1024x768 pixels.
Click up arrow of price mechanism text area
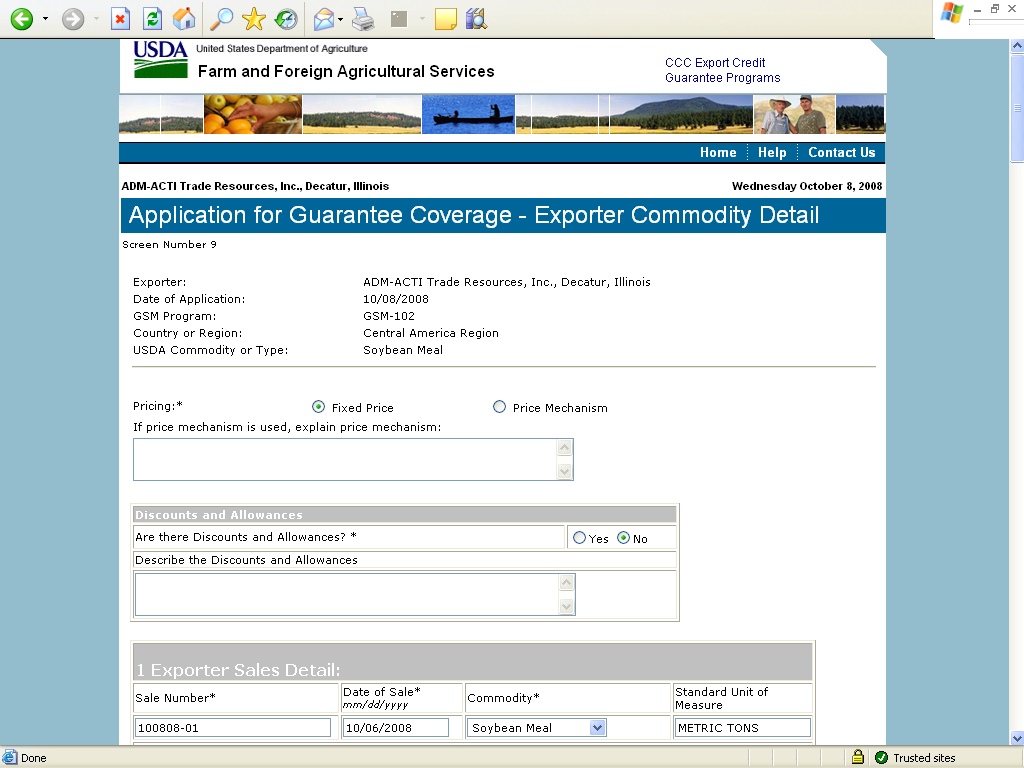coord(565,448)
